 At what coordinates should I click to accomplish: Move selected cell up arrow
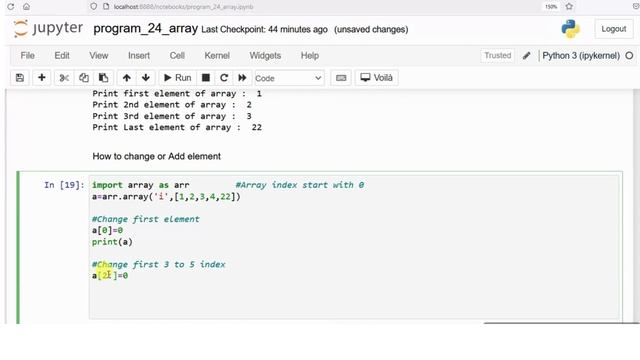[x=127, y=78]
